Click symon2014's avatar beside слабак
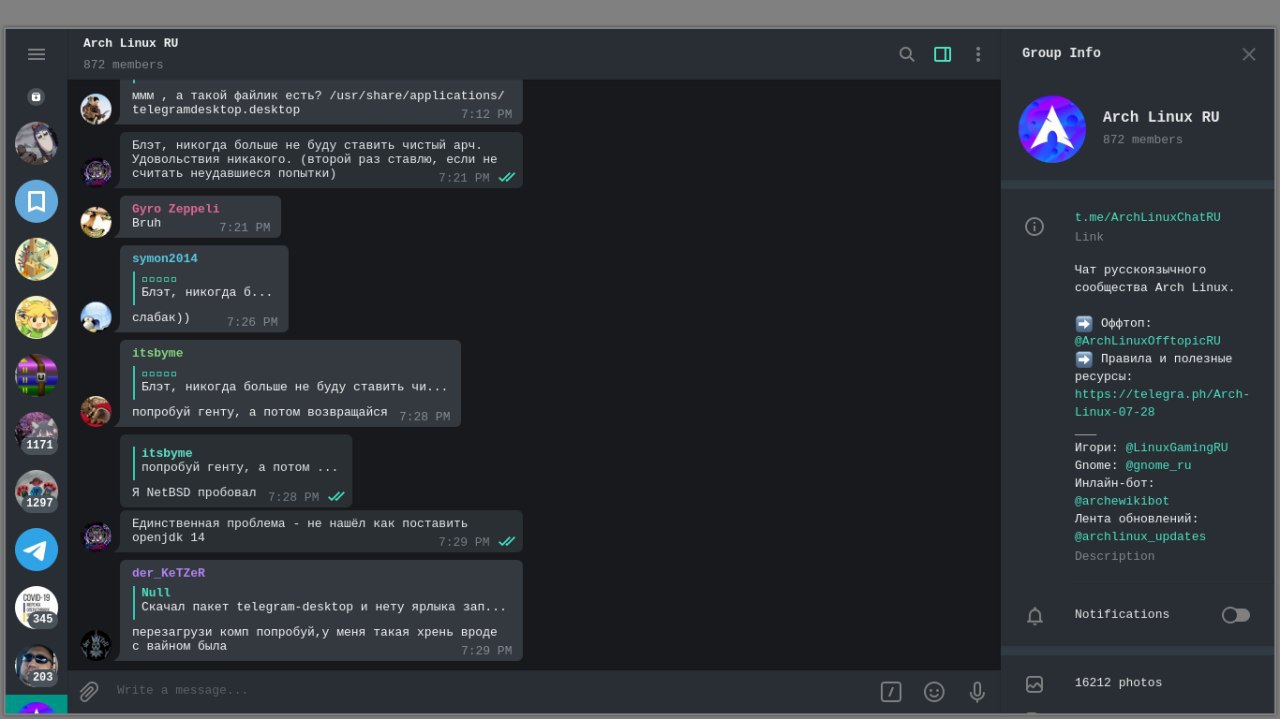The width and height of the screenshot is (1280, 719). click(x=96, y=317)
